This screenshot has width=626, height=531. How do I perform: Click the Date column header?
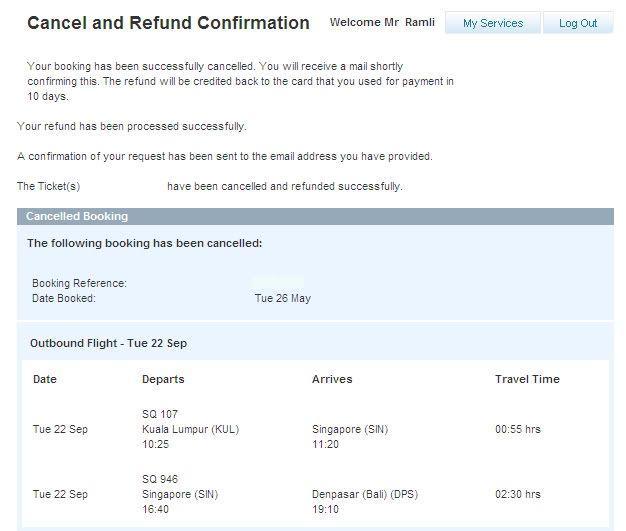point(45,379)
